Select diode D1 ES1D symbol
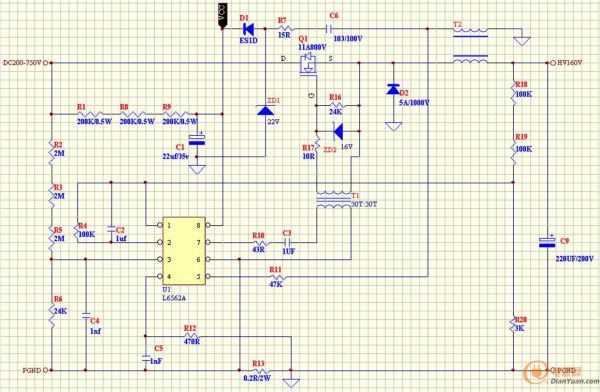This screenshot has height=392, width=600. (x=249, y=28)
